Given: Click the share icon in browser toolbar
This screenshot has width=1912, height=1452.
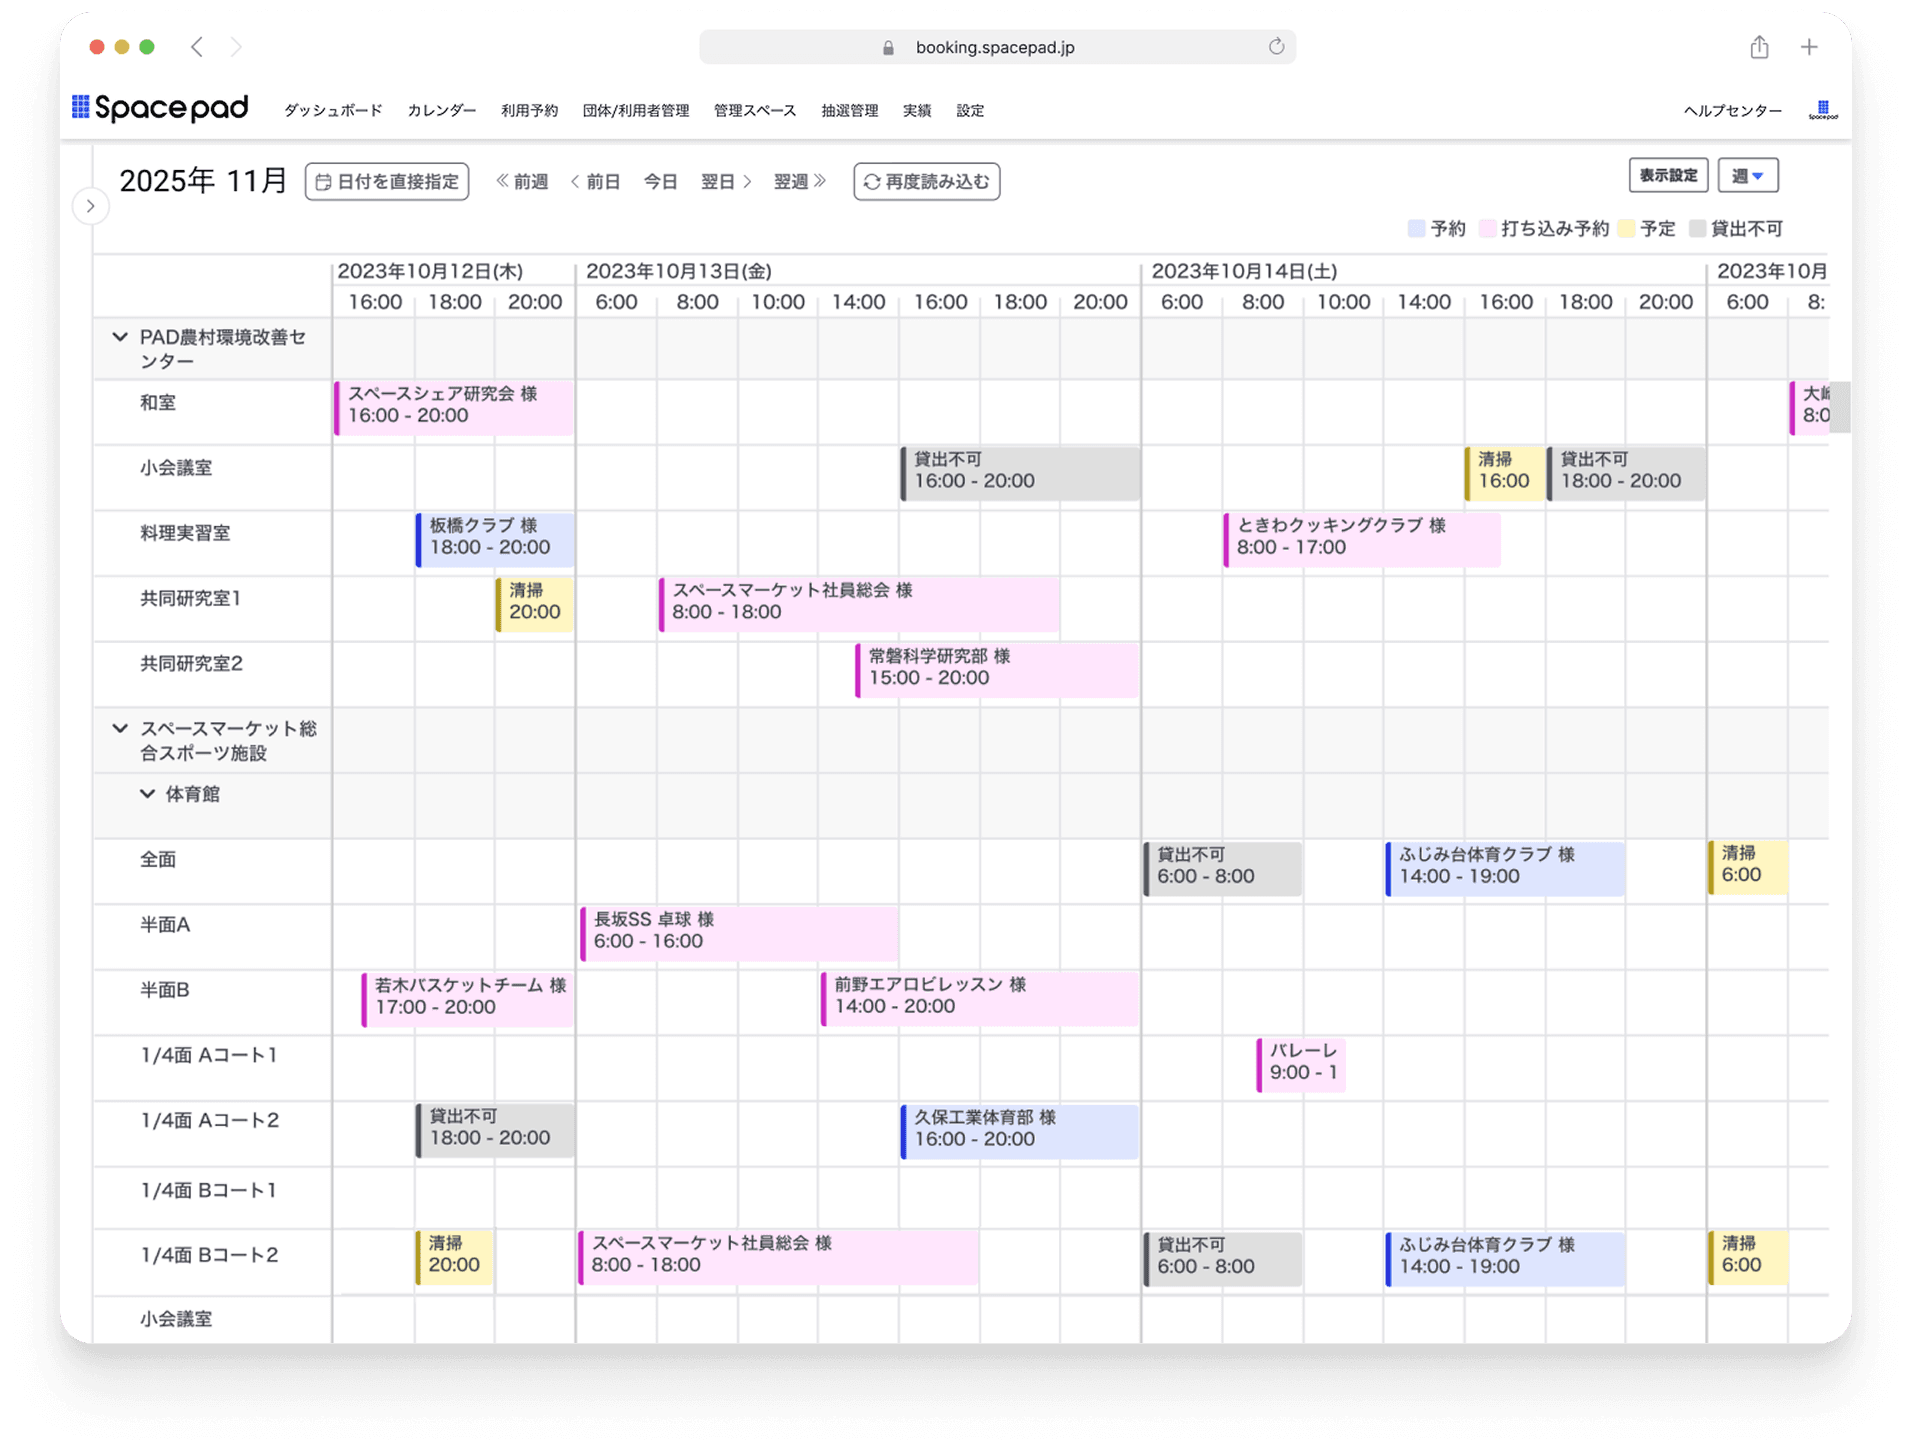Looking at the screenshot, I should tap(1759, 47).
